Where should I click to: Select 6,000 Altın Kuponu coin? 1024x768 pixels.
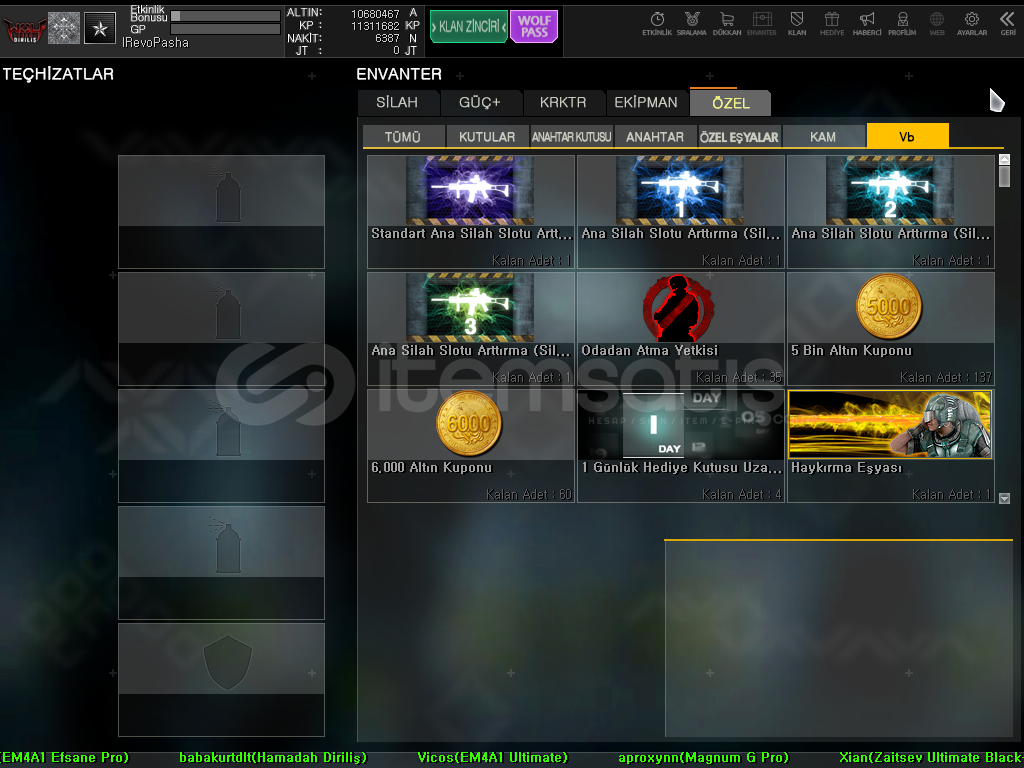tap(471, 445)
